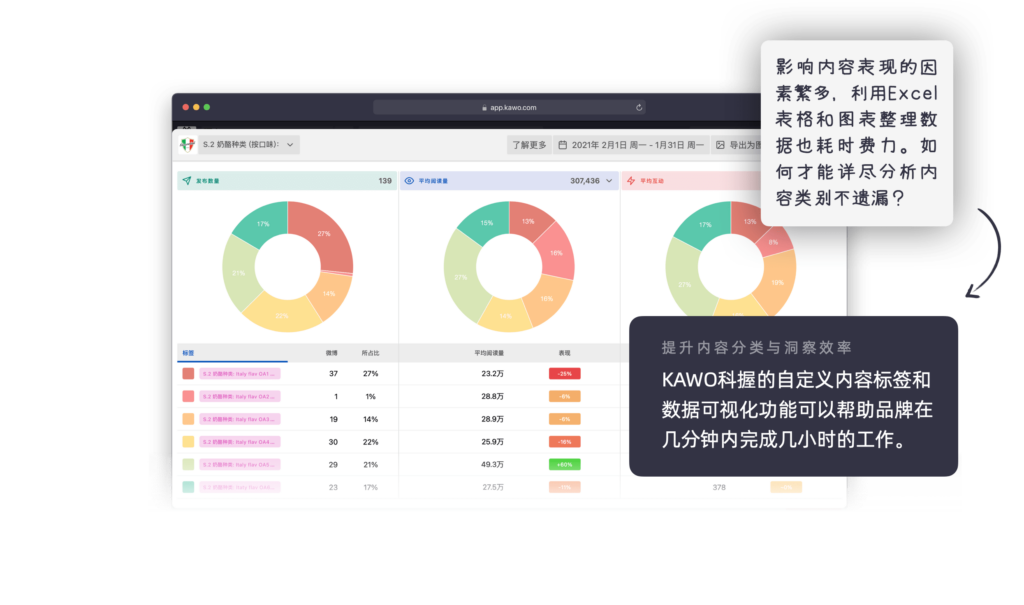1024x605 pixels.
Task: Click the 15% teal slice in 平均阅读量 donut
Action: tap(487, 223)
